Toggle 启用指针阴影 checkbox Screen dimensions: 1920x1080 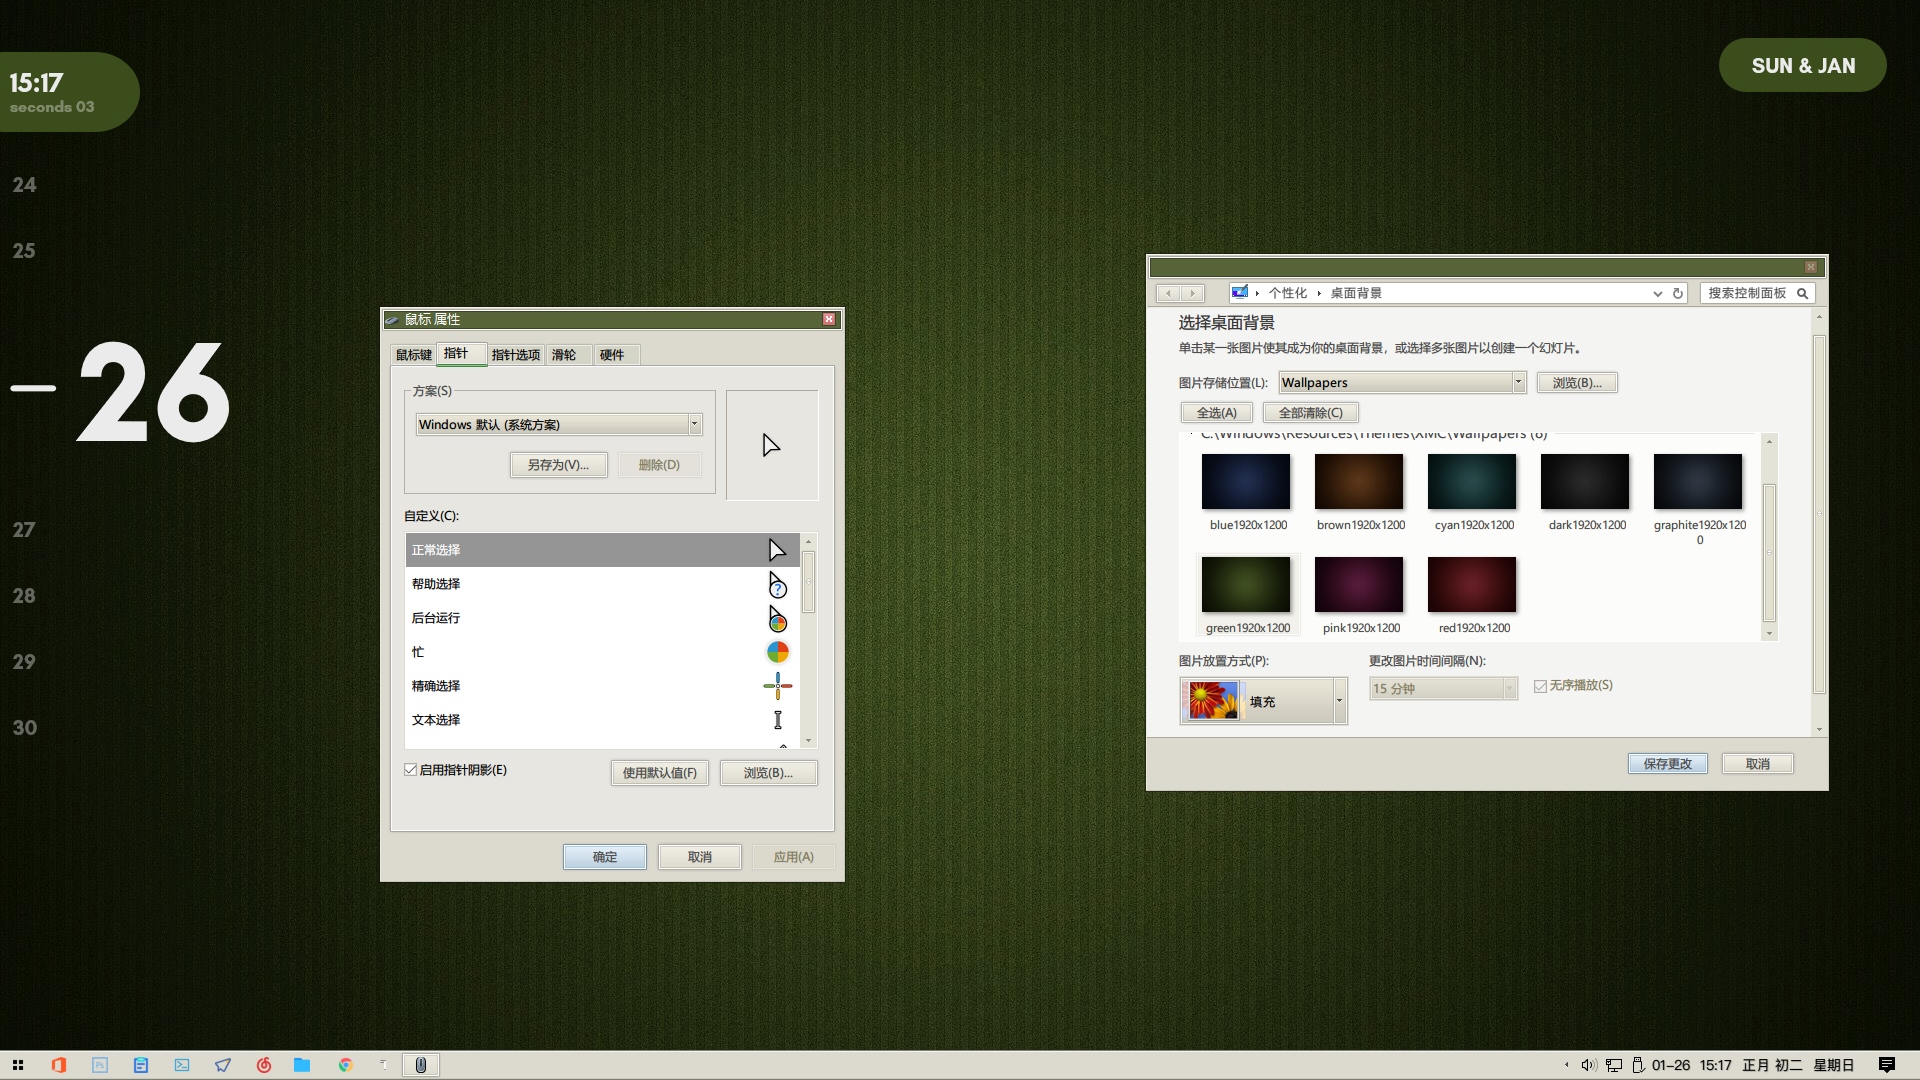(410, 770)
